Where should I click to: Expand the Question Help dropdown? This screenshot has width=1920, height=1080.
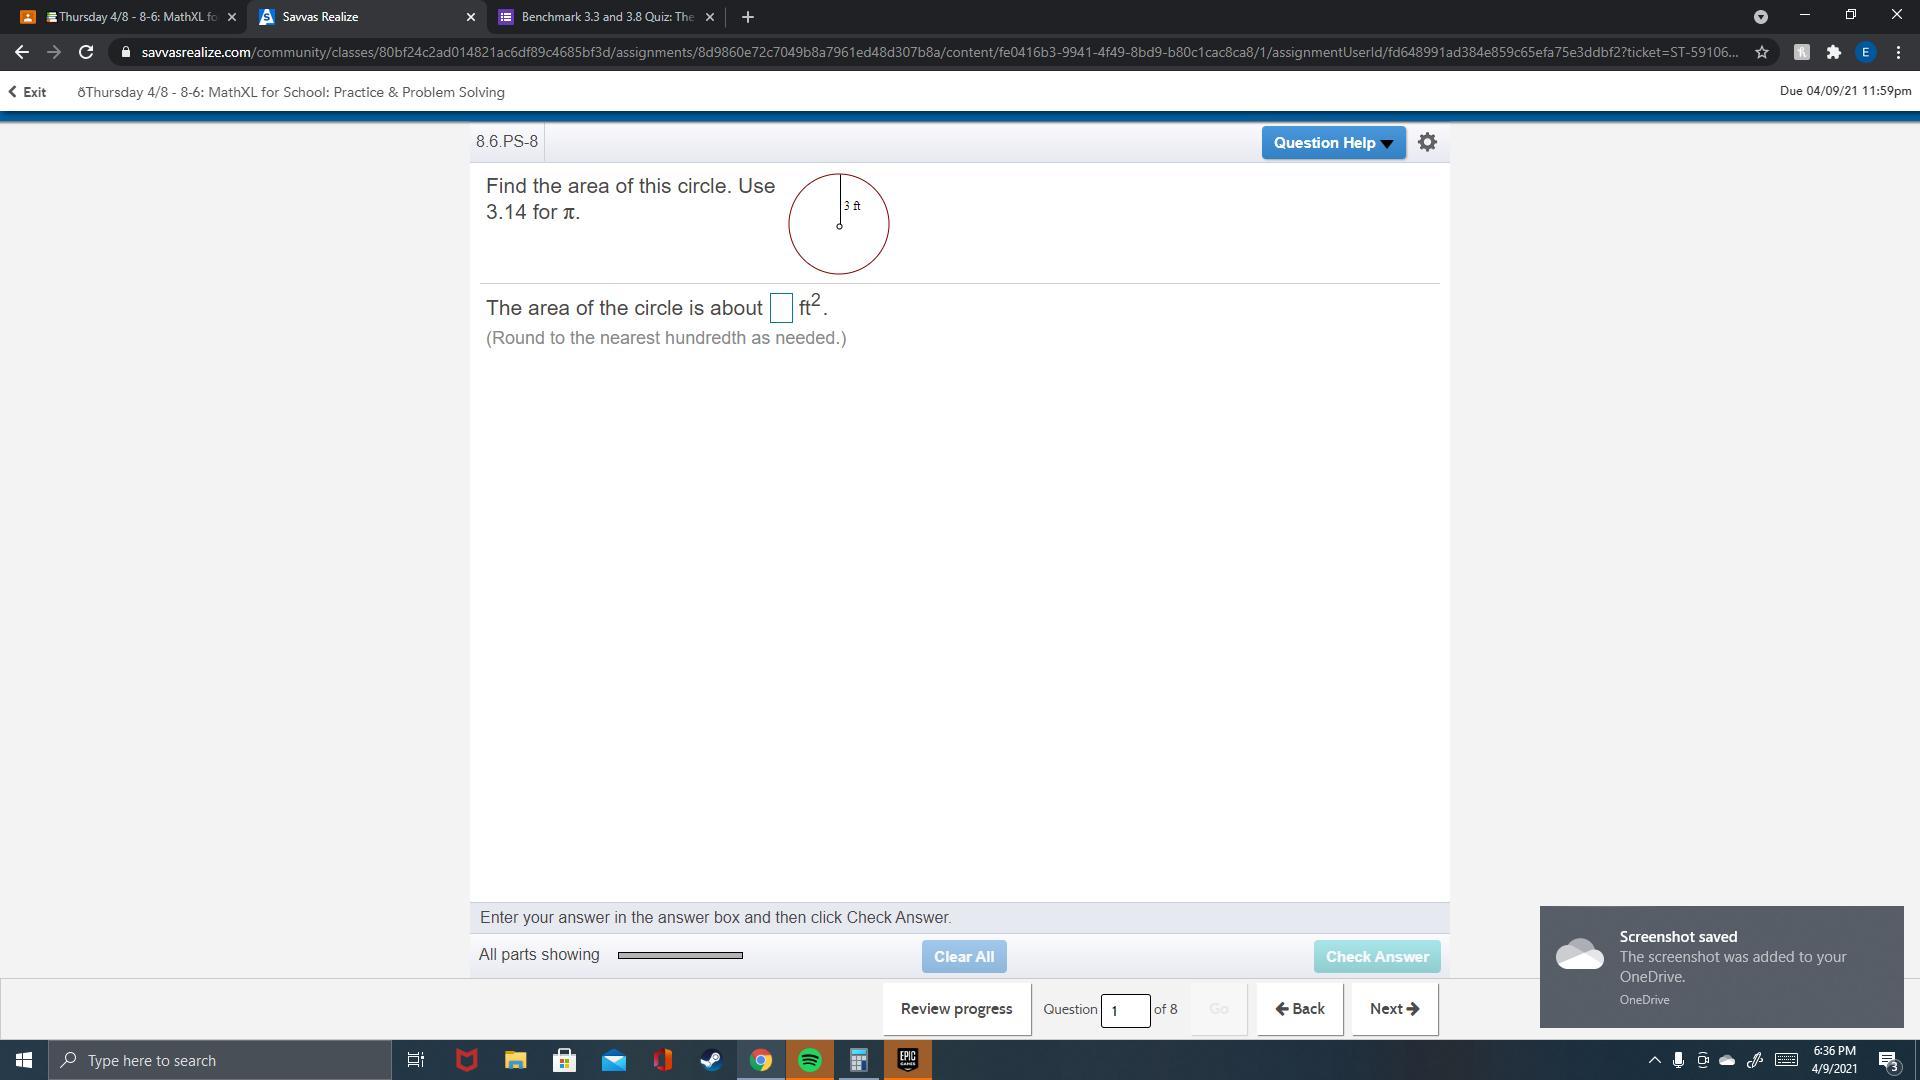[x=1333, y=142]
